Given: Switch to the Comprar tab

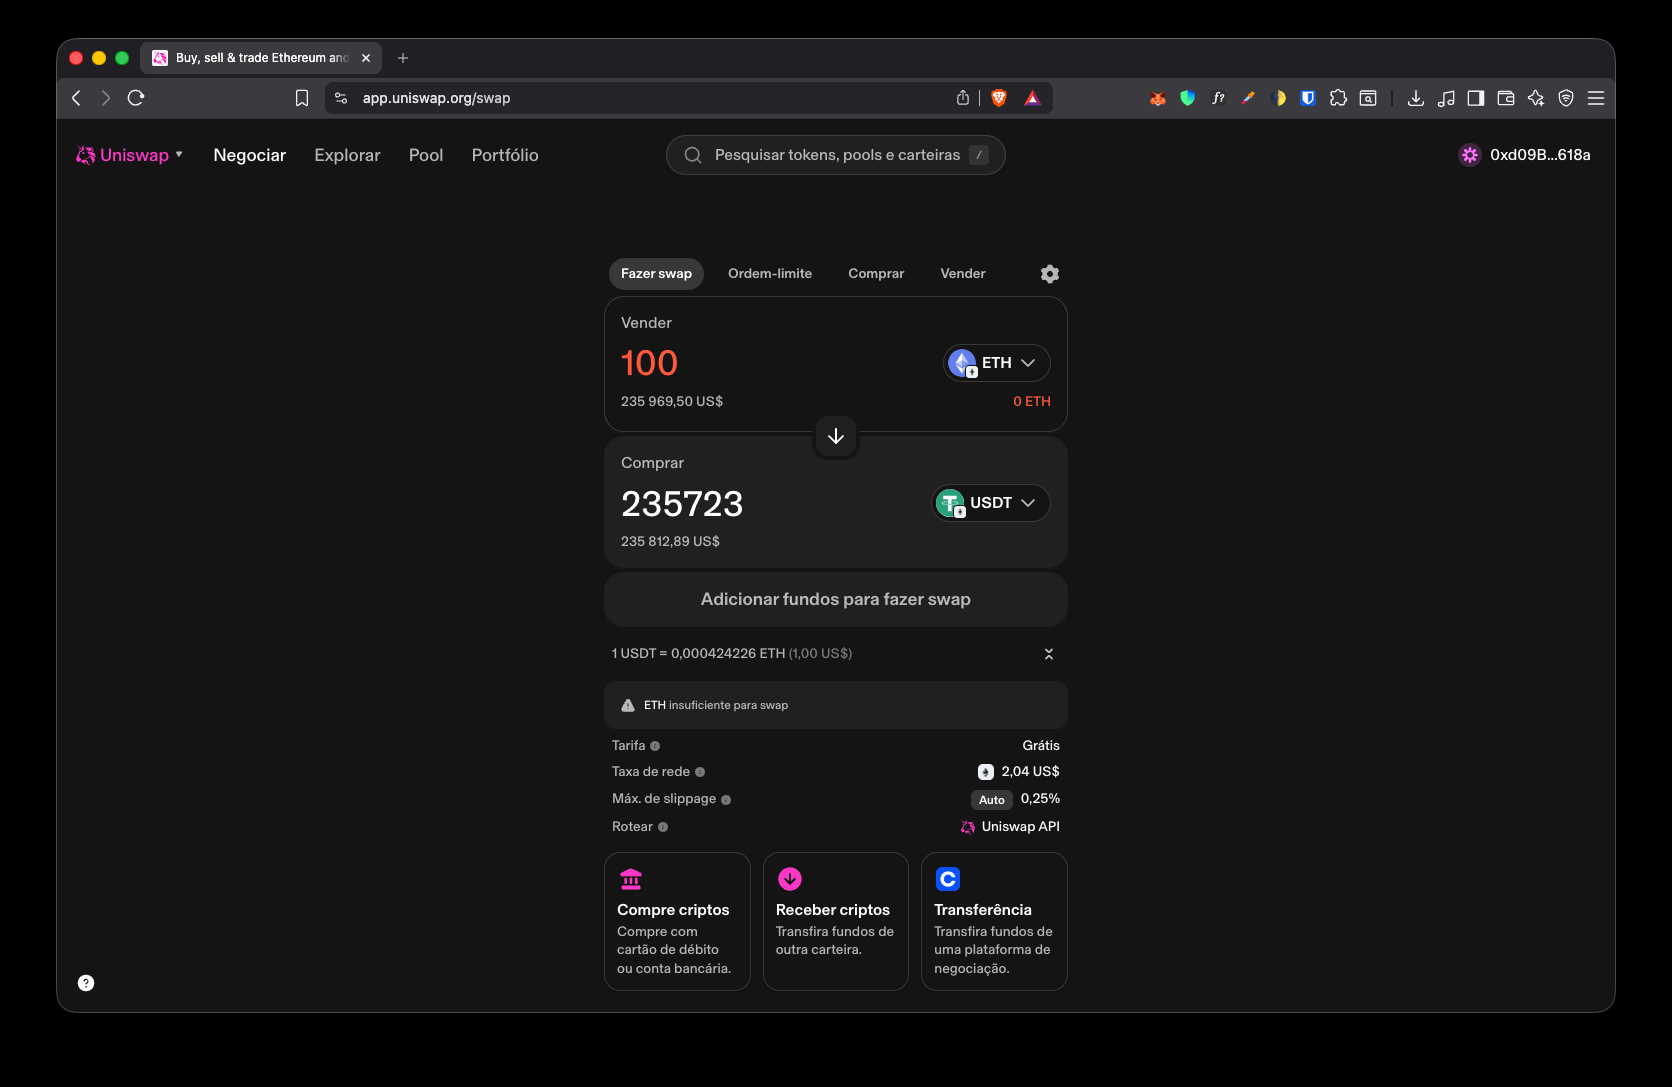Looking at the screenshot, I should [876, 274].
